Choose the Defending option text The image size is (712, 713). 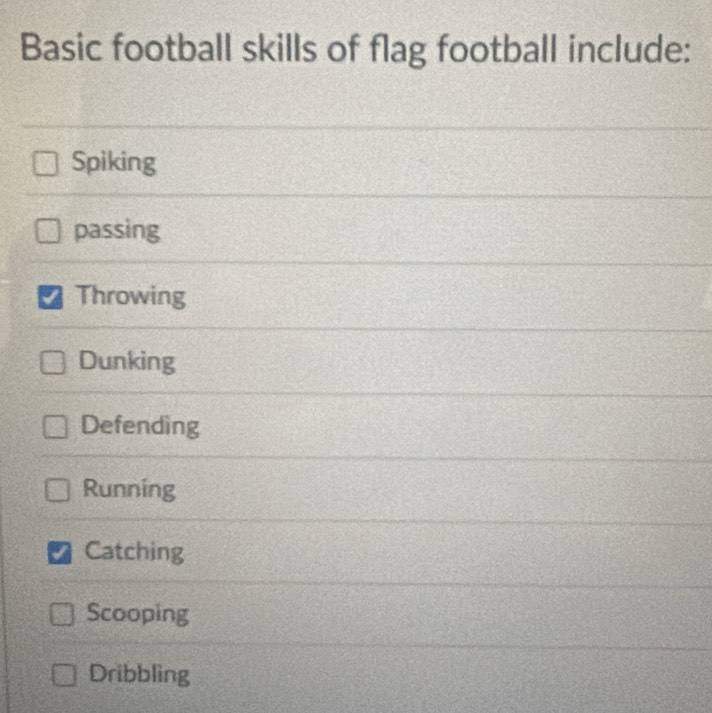[x=140, y=427]
